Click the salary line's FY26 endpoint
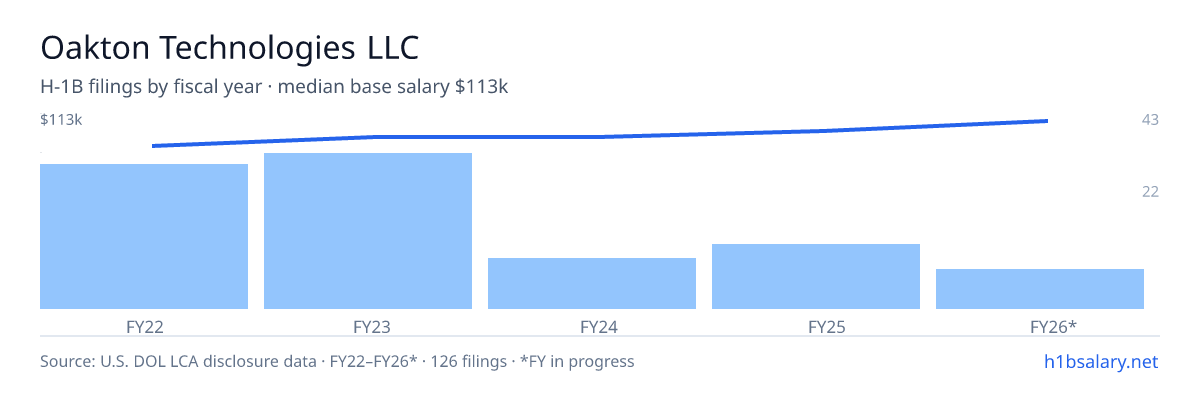This screenshot has width=1200, height=400. coord(1047,121)
